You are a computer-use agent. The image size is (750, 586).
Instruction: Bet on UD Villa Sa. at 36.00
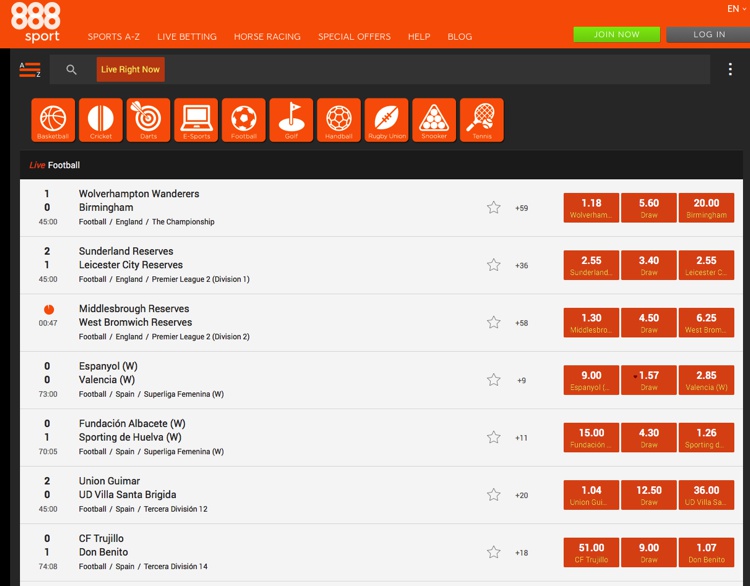[706, 495]
